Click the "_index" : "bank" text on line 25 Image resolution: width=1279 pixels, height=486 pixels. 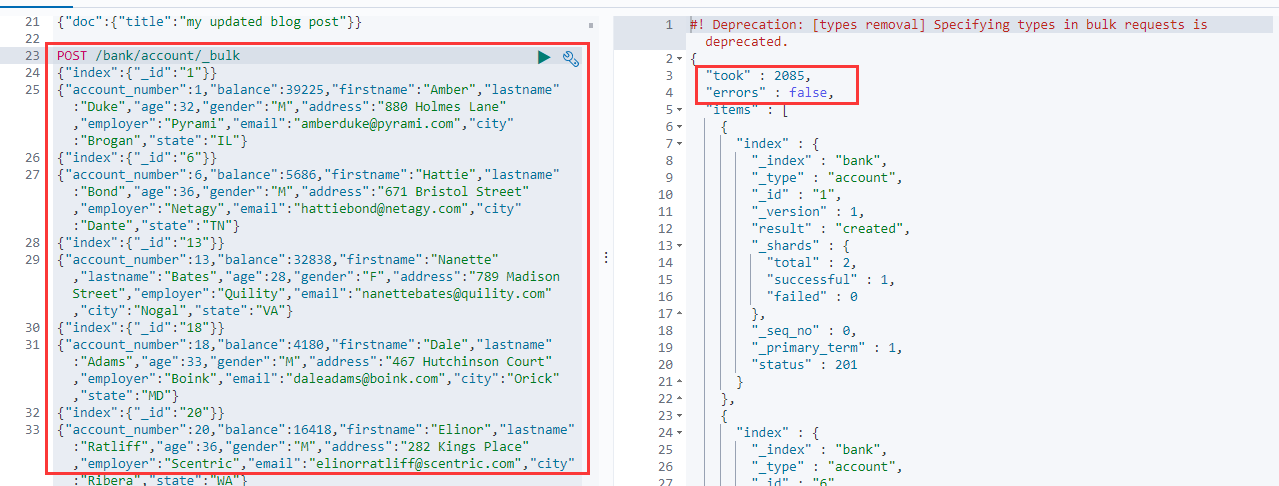tap(819, 450)
